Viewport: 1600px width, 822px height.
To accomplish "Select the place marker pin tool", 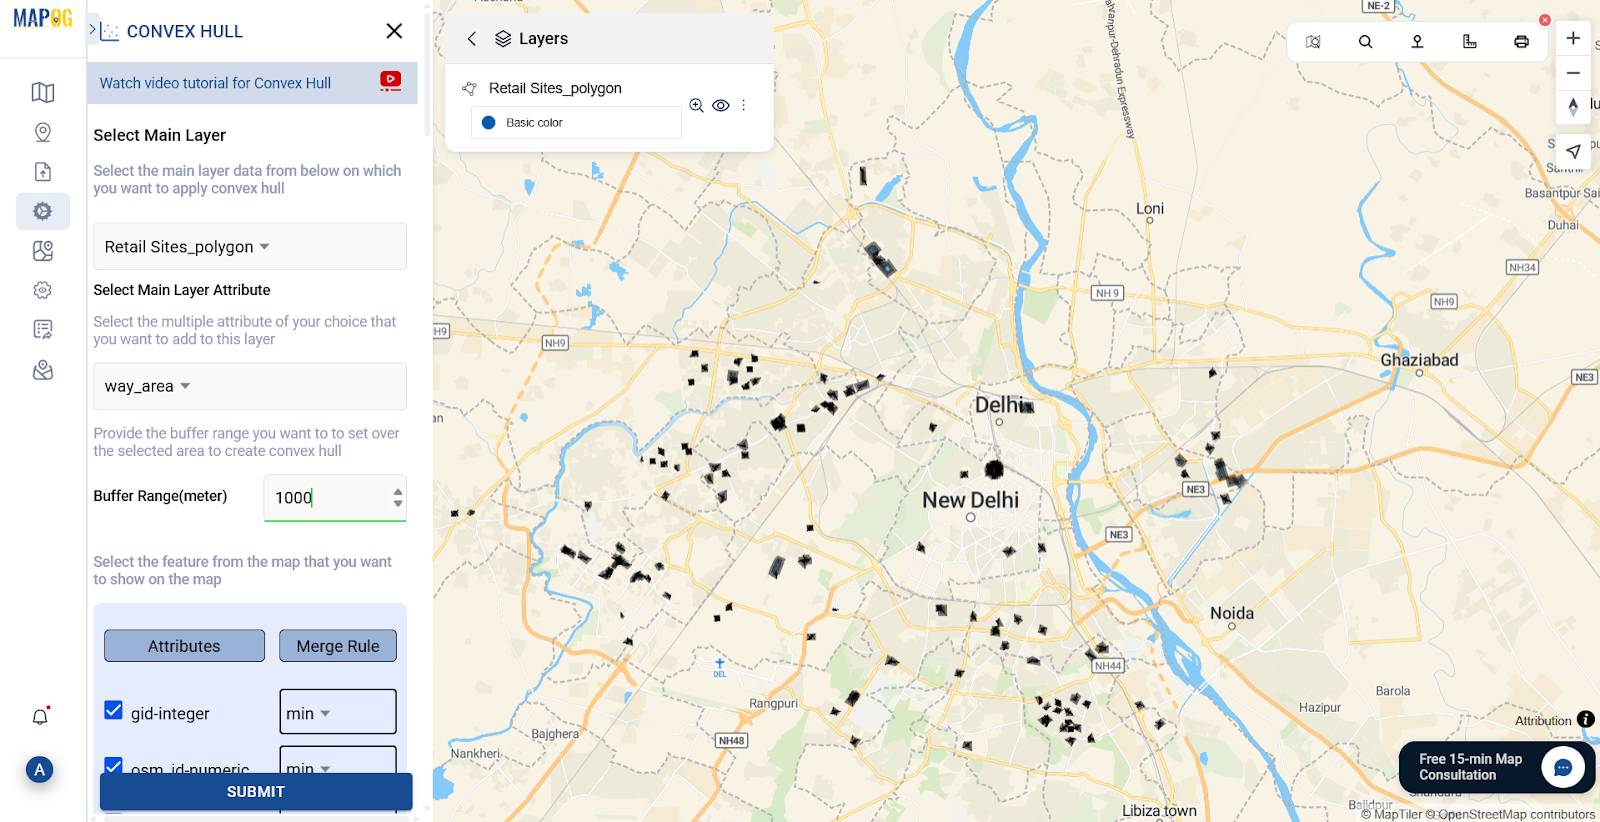I will click(x=1417, y=42).
